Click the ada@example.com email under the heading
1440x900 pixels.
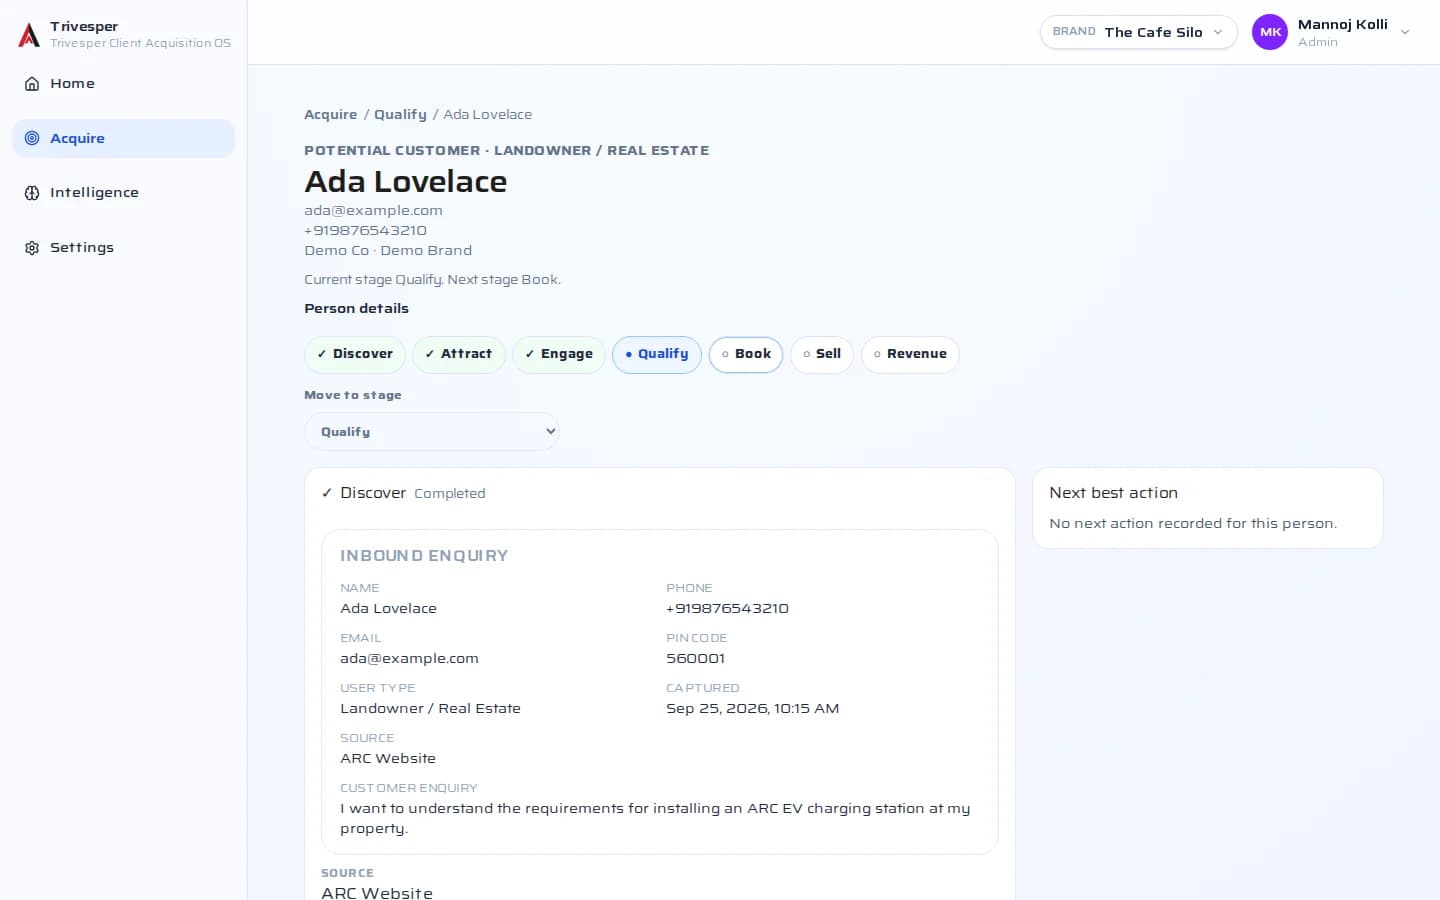[x=374, y=211]
